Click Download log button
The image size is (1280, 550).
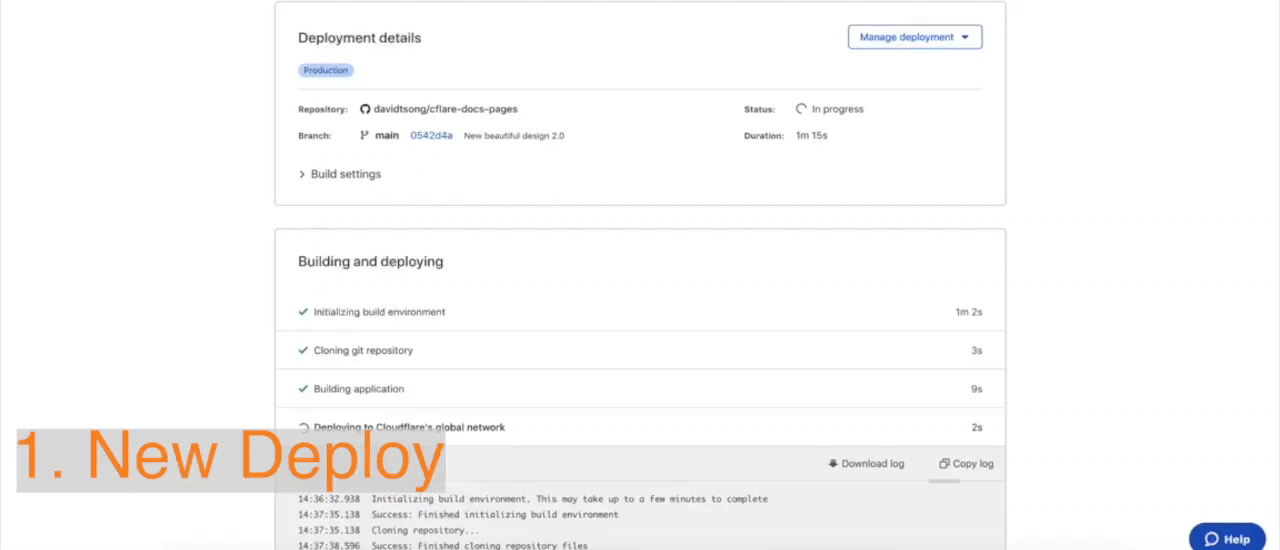point(866,464)
